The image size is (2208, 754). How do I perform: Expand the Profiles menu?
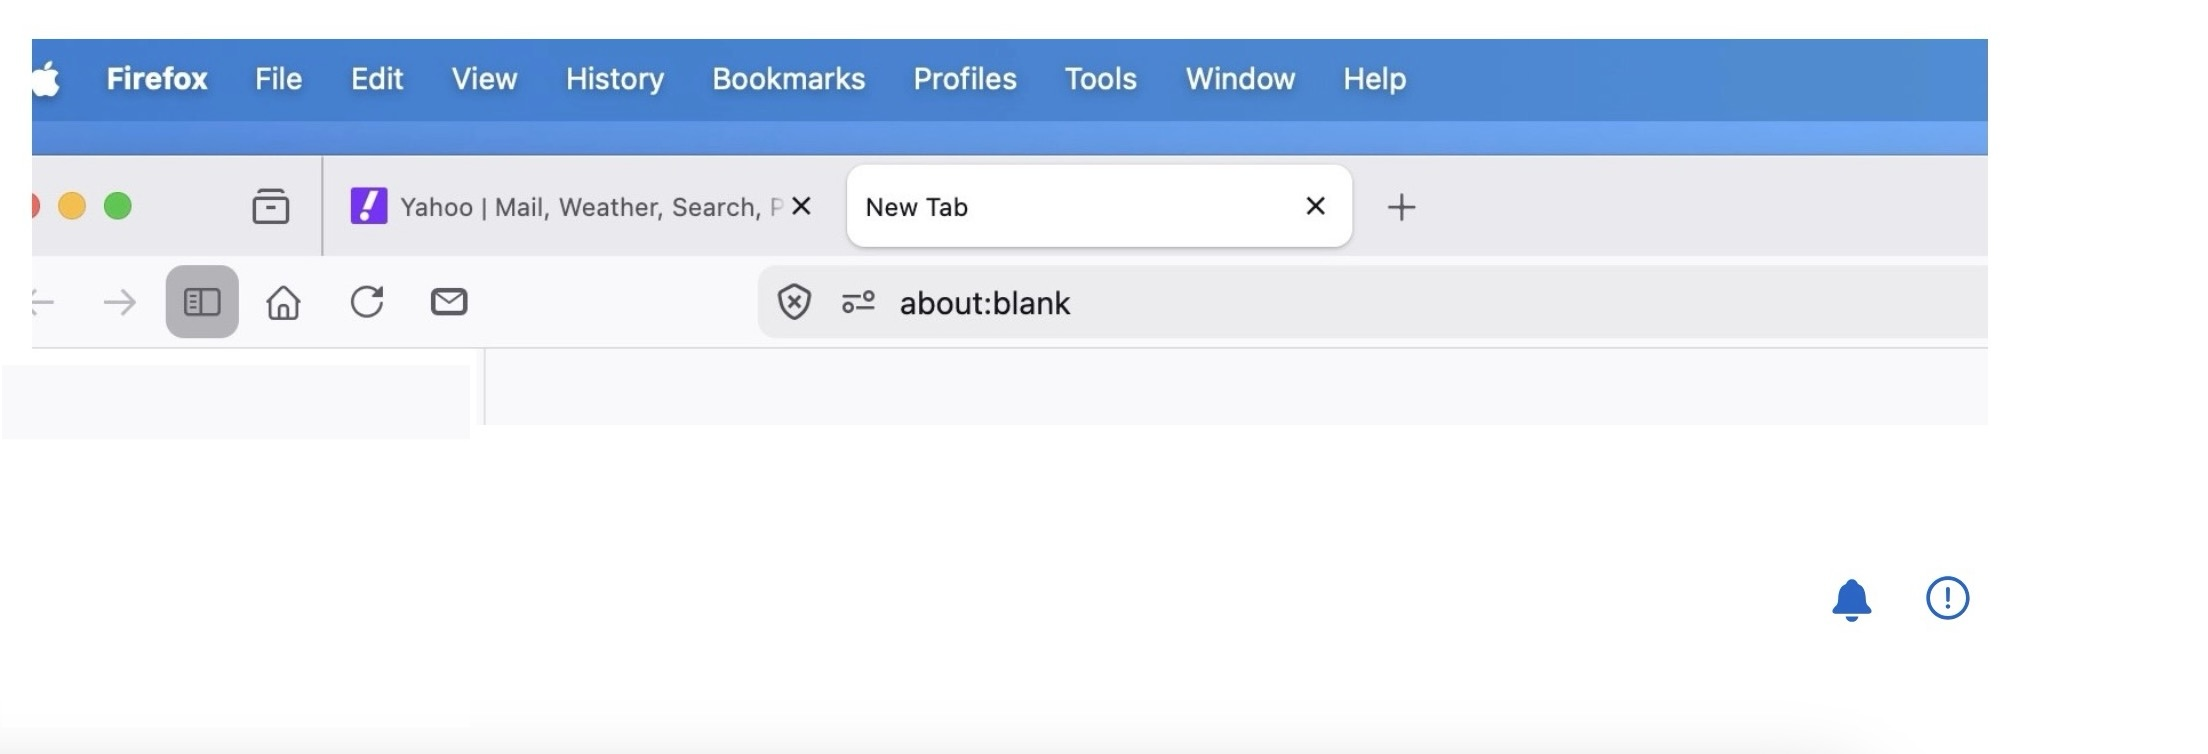(964, 79)
